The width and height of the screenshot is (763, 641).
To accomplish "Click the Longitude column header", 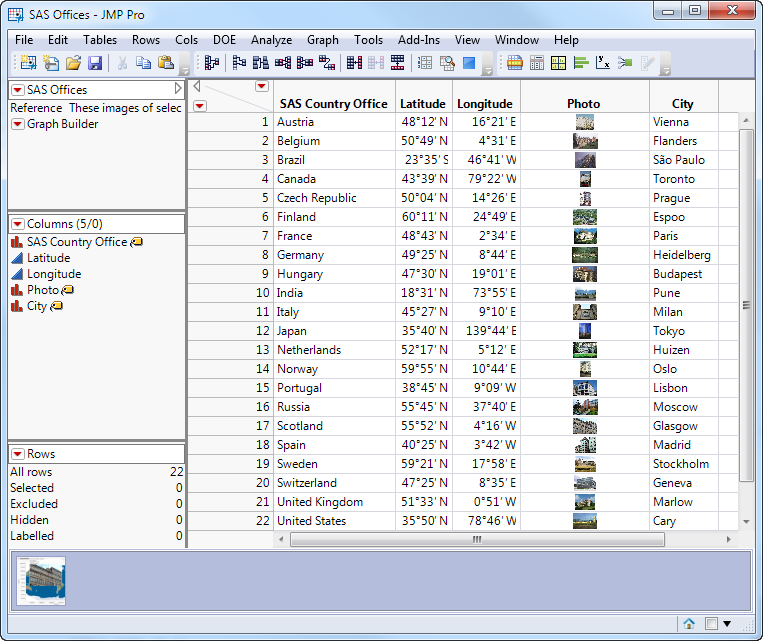I will pyautogui.click(x=485, y=104).
